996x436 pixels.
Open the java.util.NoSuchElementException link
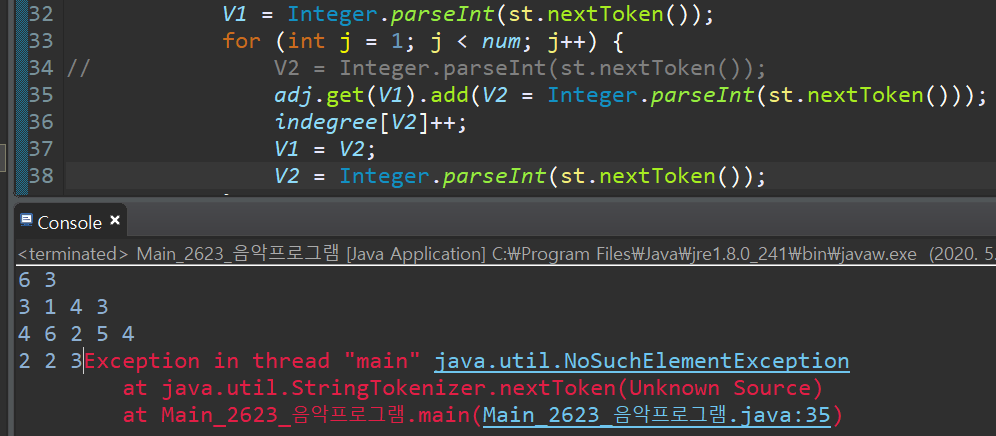pyautogui.click(x=642, y=362)
